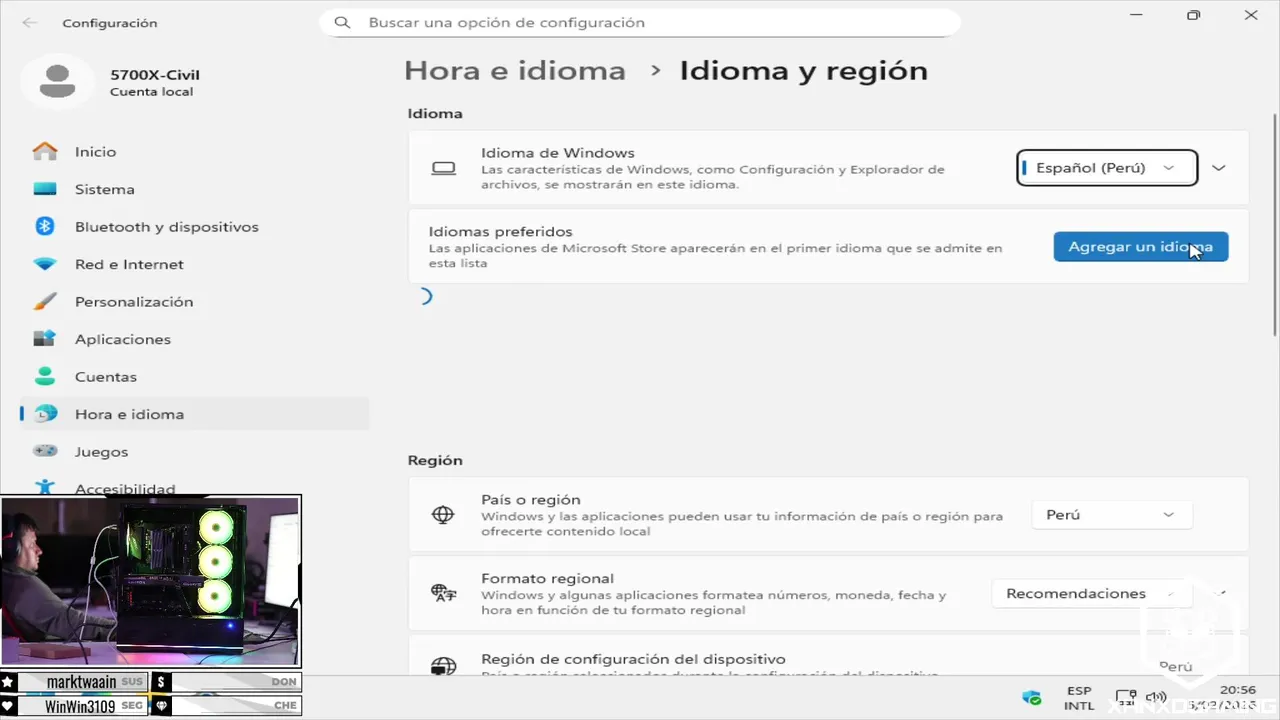Click the Idioma section heading
This screenshot has width=1280, height=720.
coord(435,114)
